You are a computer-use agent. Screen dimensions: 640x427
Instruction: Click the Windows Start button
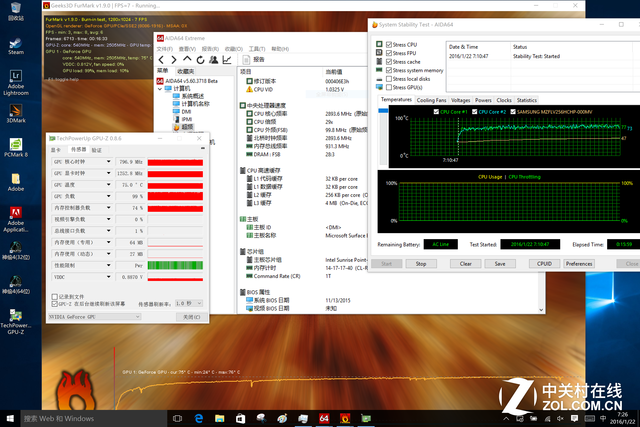[10, 418]
